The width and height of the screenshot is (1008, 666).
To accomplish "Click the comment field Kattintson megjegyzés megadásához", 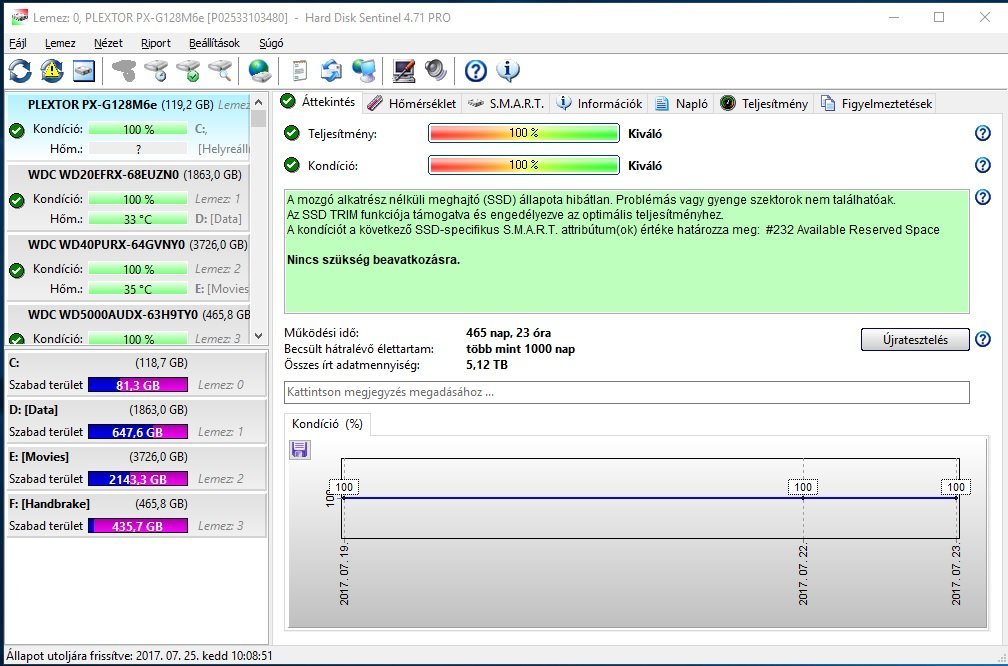I will (x=627, y=392).
